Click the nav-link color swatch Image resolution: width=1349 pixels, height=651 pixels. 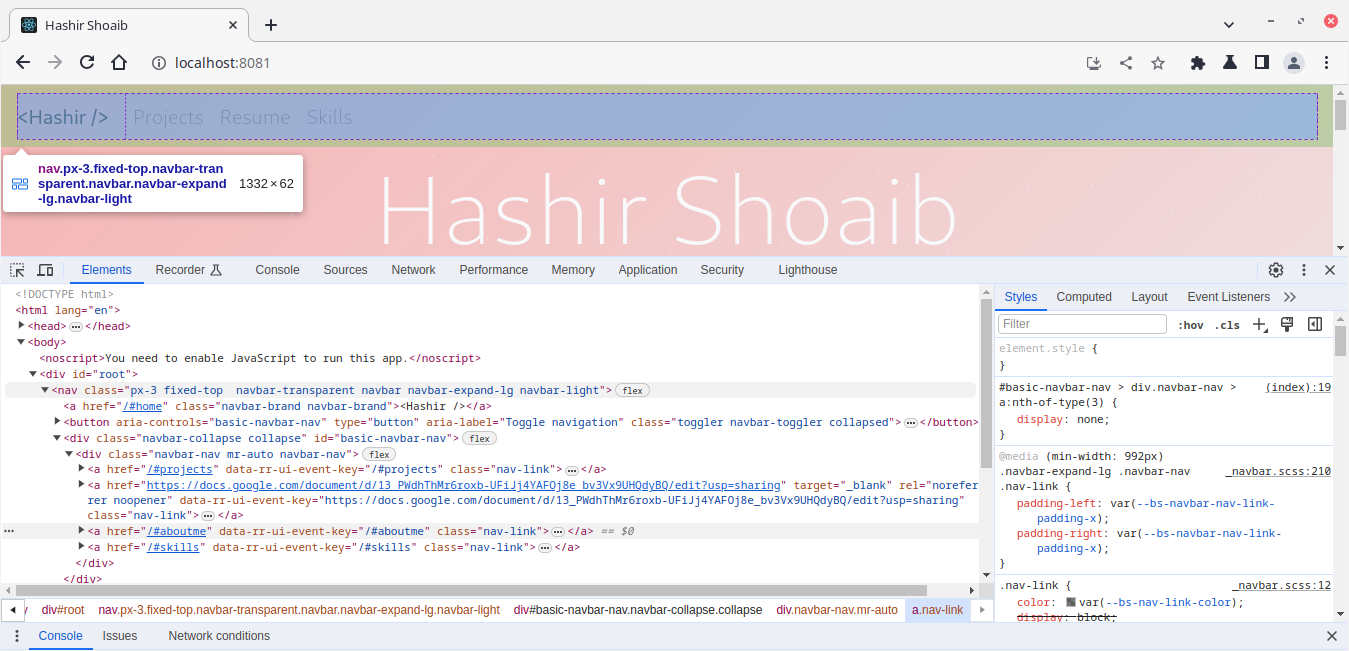(x=1071, y=602)
